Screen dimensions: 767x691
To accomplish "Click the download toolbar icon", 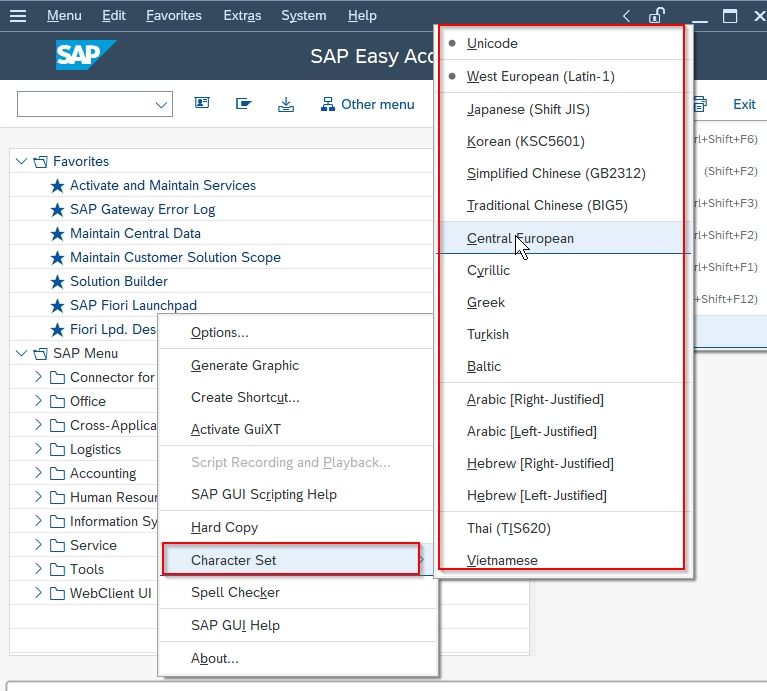I will [x=286, y=104].
